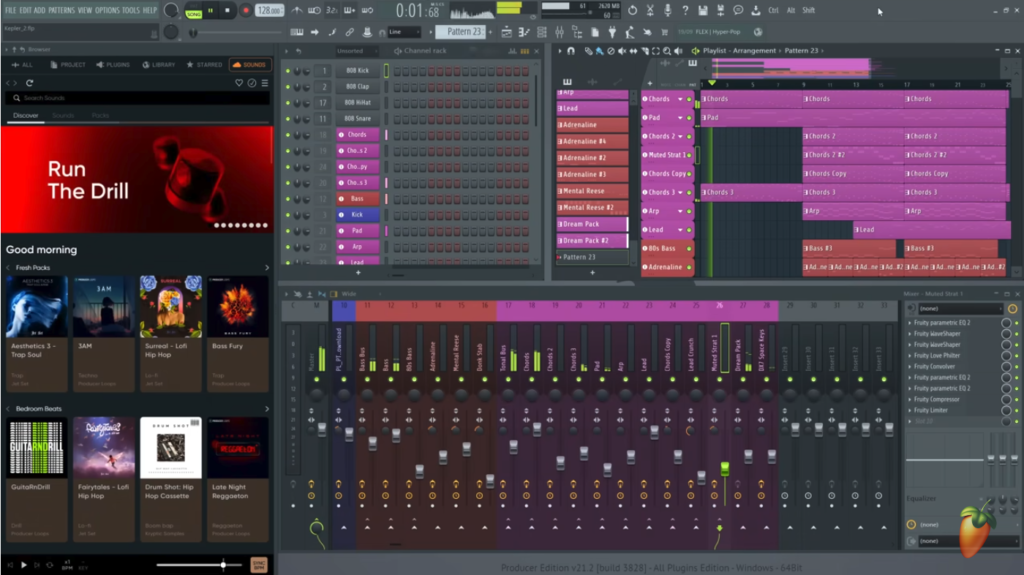Click the 128.000 tempo display
The width and height of the screenshot is (1024, 575).
coord(268,10)
